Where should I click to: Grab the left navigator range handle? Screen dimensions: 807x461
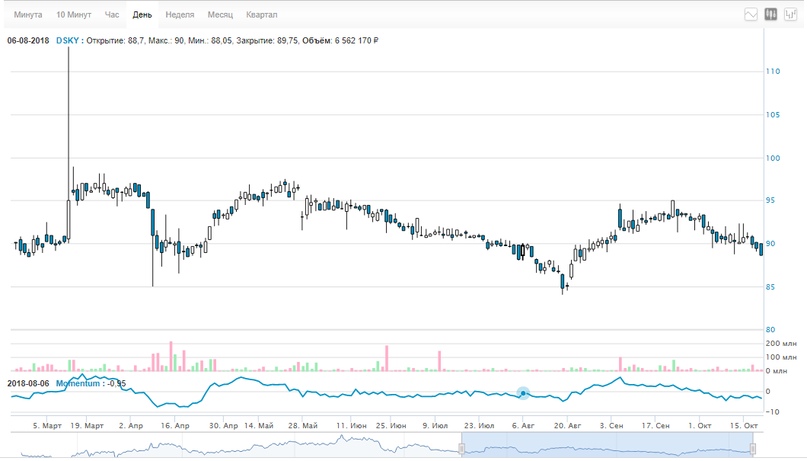[462, 449]
